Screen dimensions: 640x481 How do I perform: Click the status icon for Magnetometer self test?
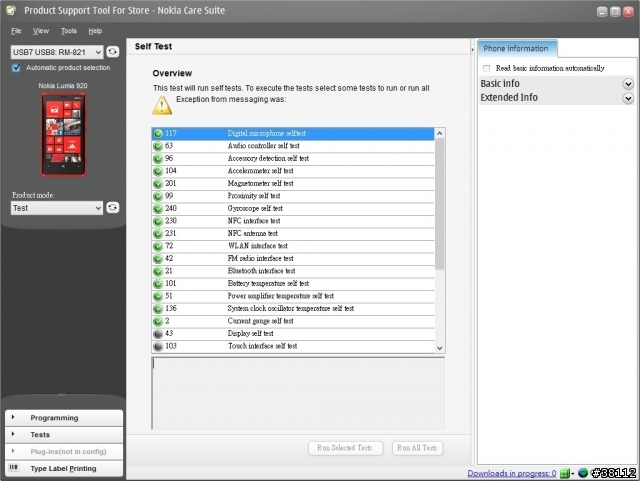[x=158, y=184]
